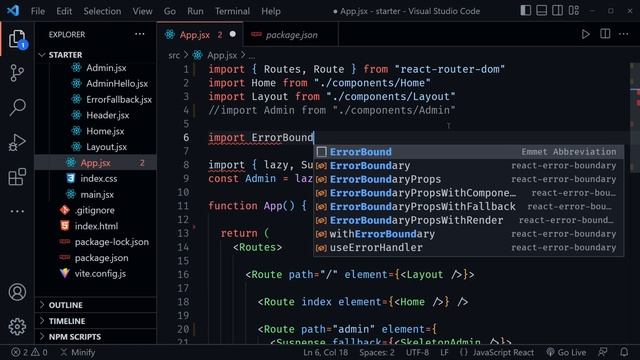Viewport: 640px width, 360px height.
Task: Open the Selection menu
Action: click(x=102, y=11)
